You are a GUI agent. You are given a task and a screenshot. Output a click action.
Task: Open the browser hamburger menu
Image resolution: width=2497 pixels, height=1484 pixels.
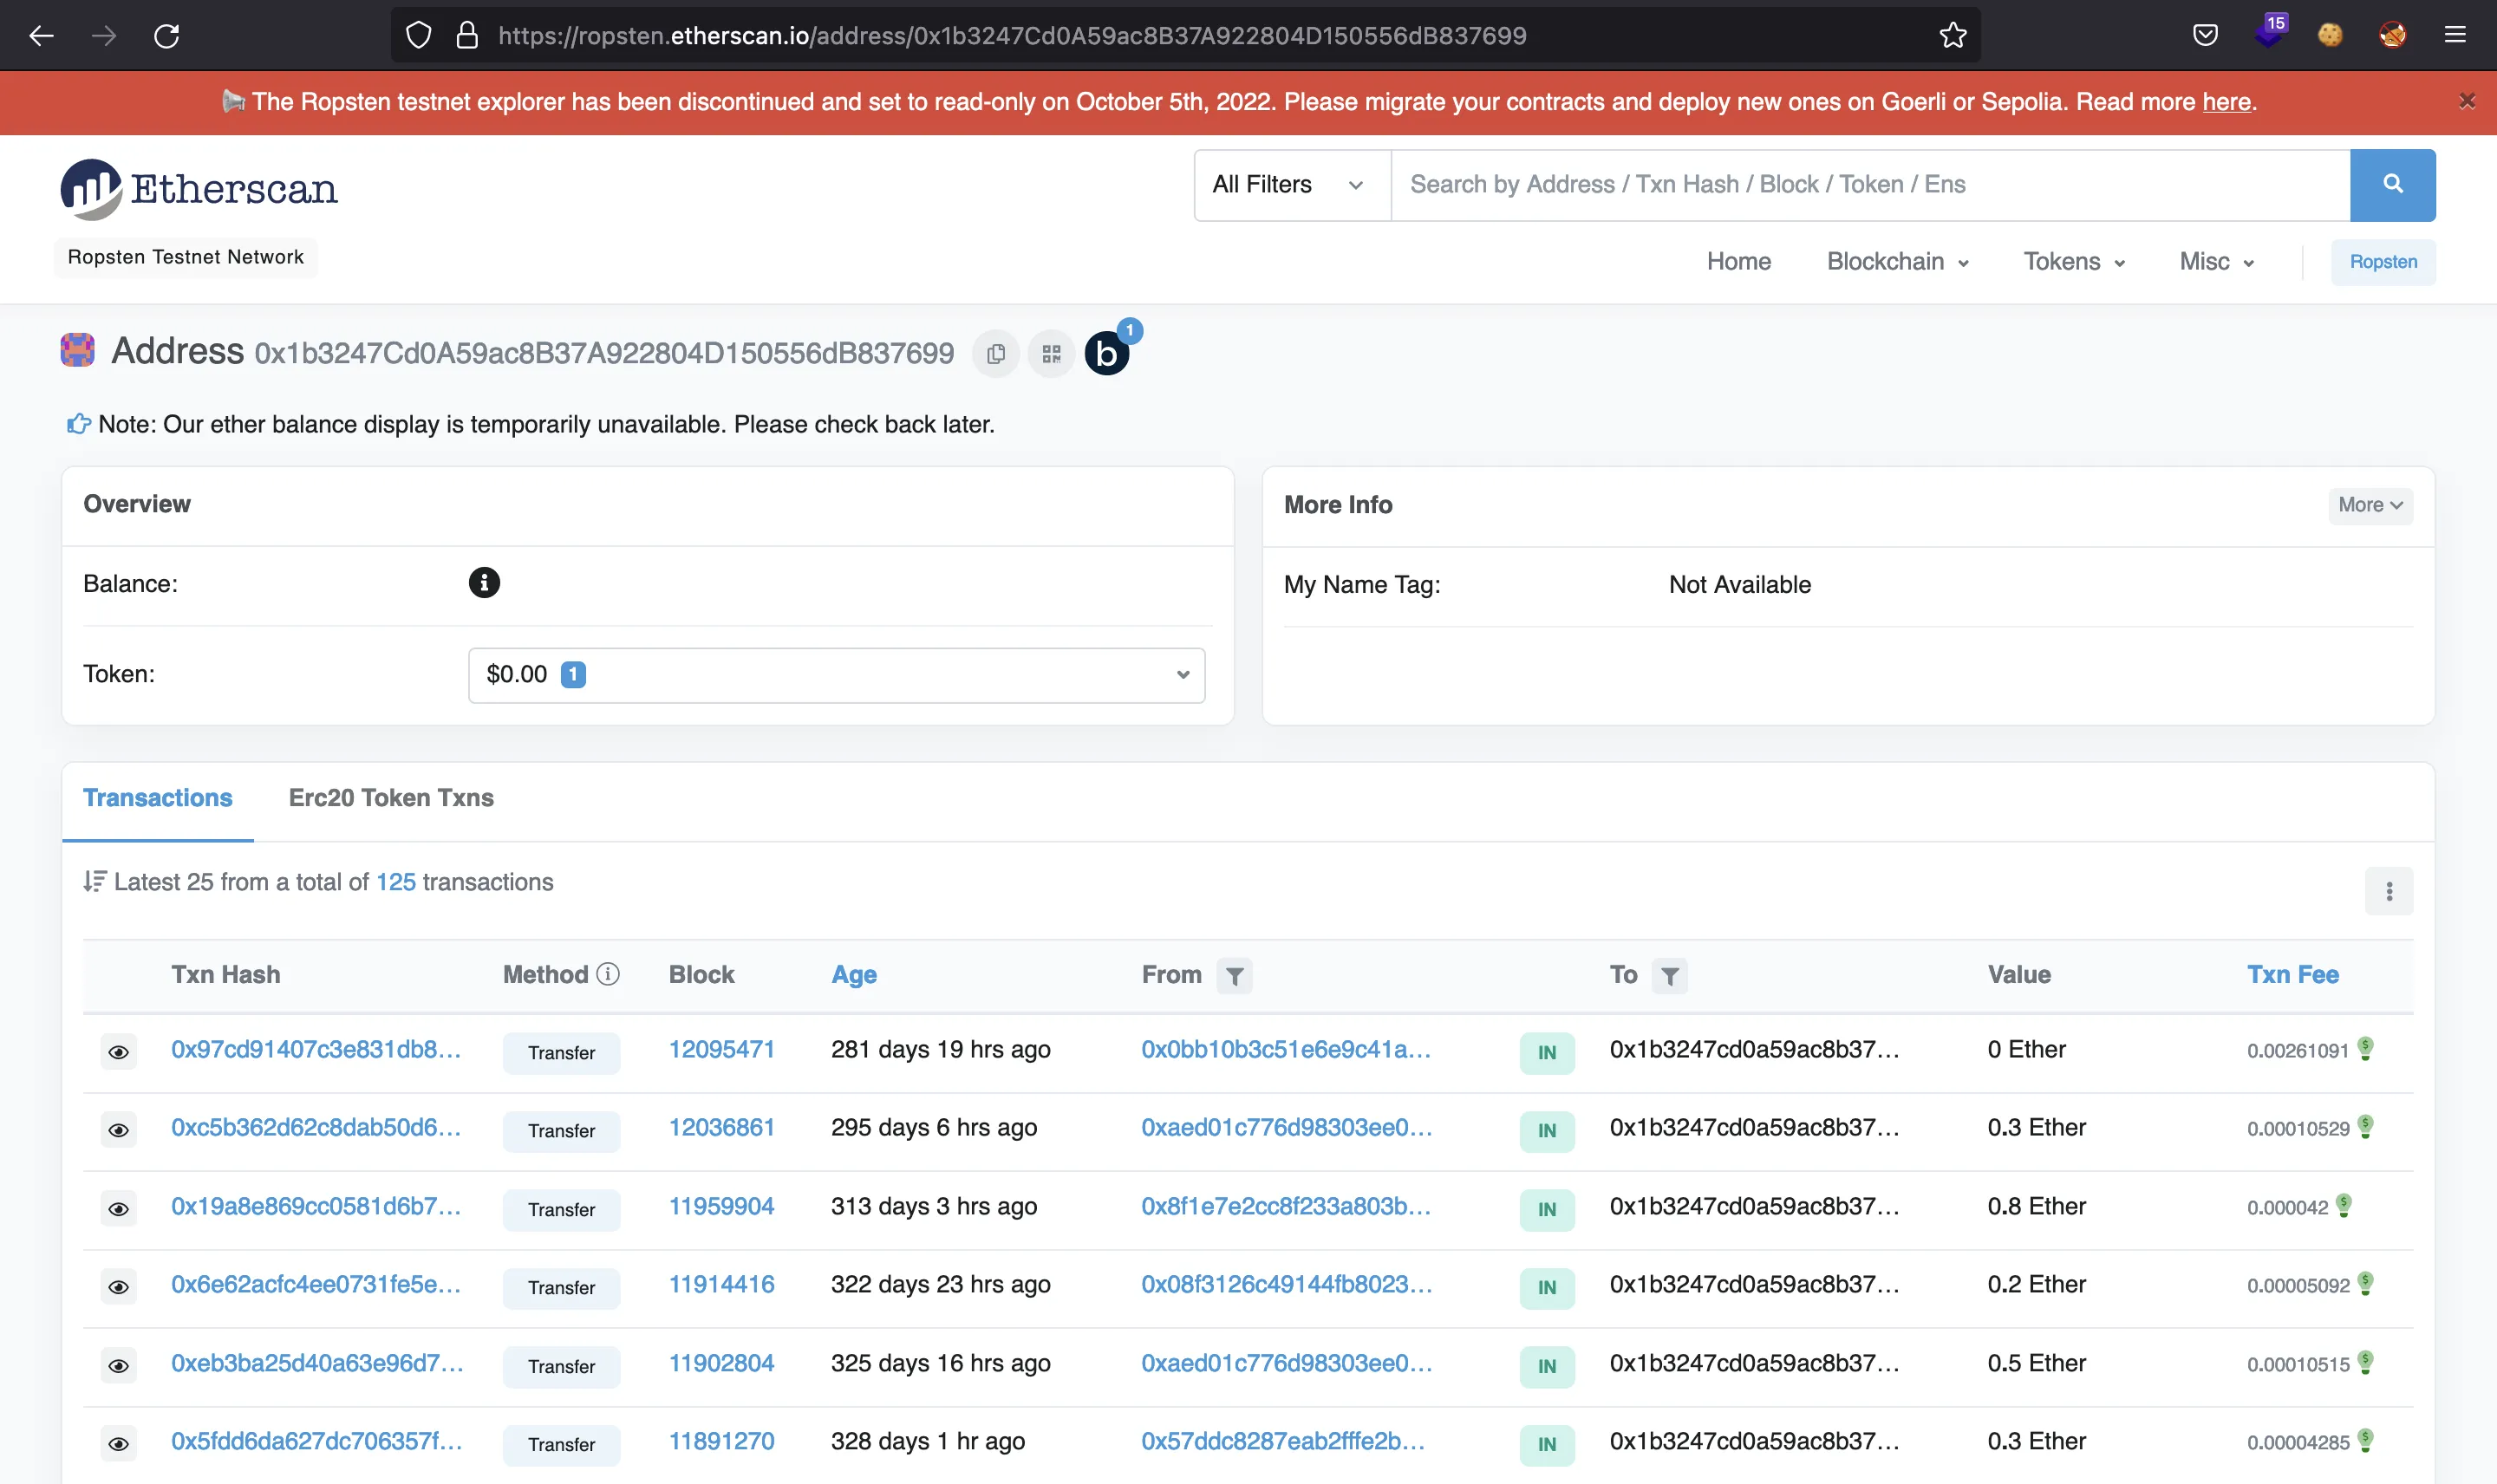(x=2455, y=35)
